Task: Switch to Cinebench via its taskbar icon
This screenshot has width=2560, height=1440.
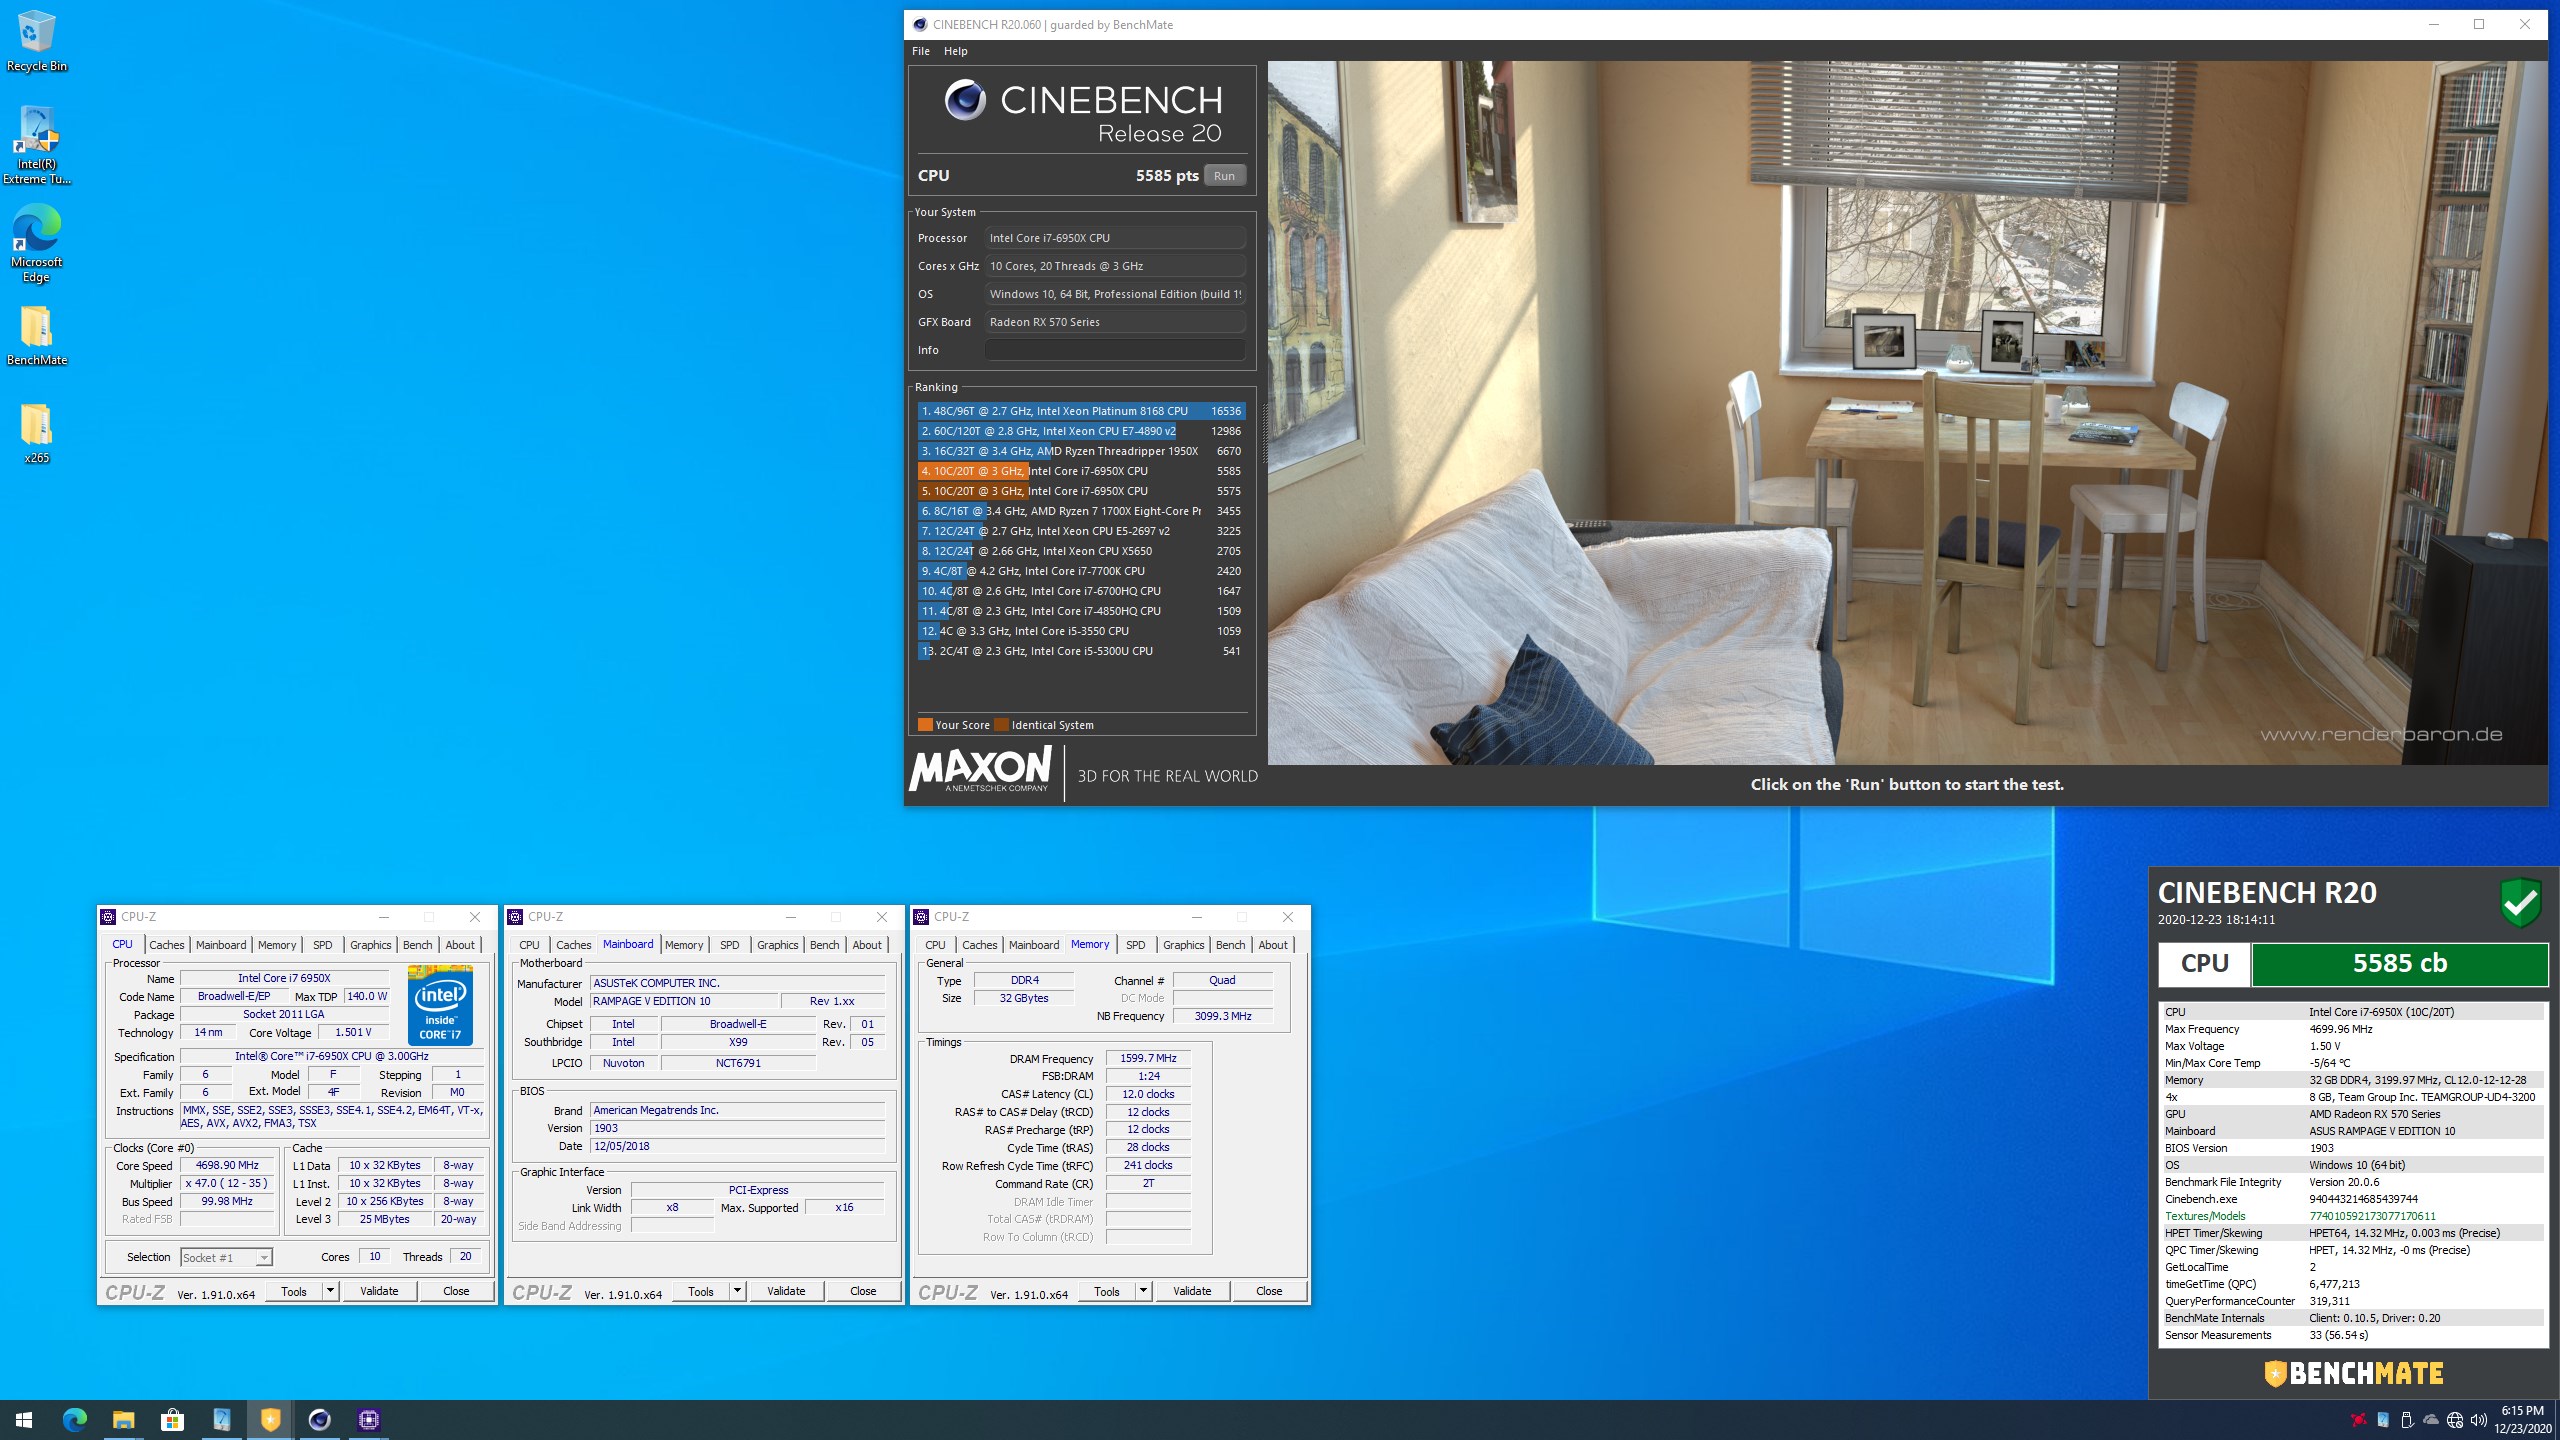Action: point(319,1419)
